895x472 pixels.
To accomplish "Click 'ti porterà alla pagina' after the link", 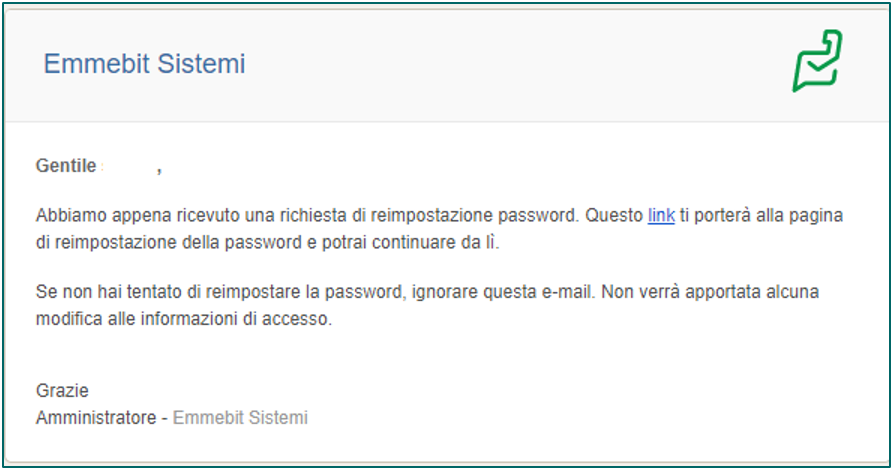I will [761, 216].
